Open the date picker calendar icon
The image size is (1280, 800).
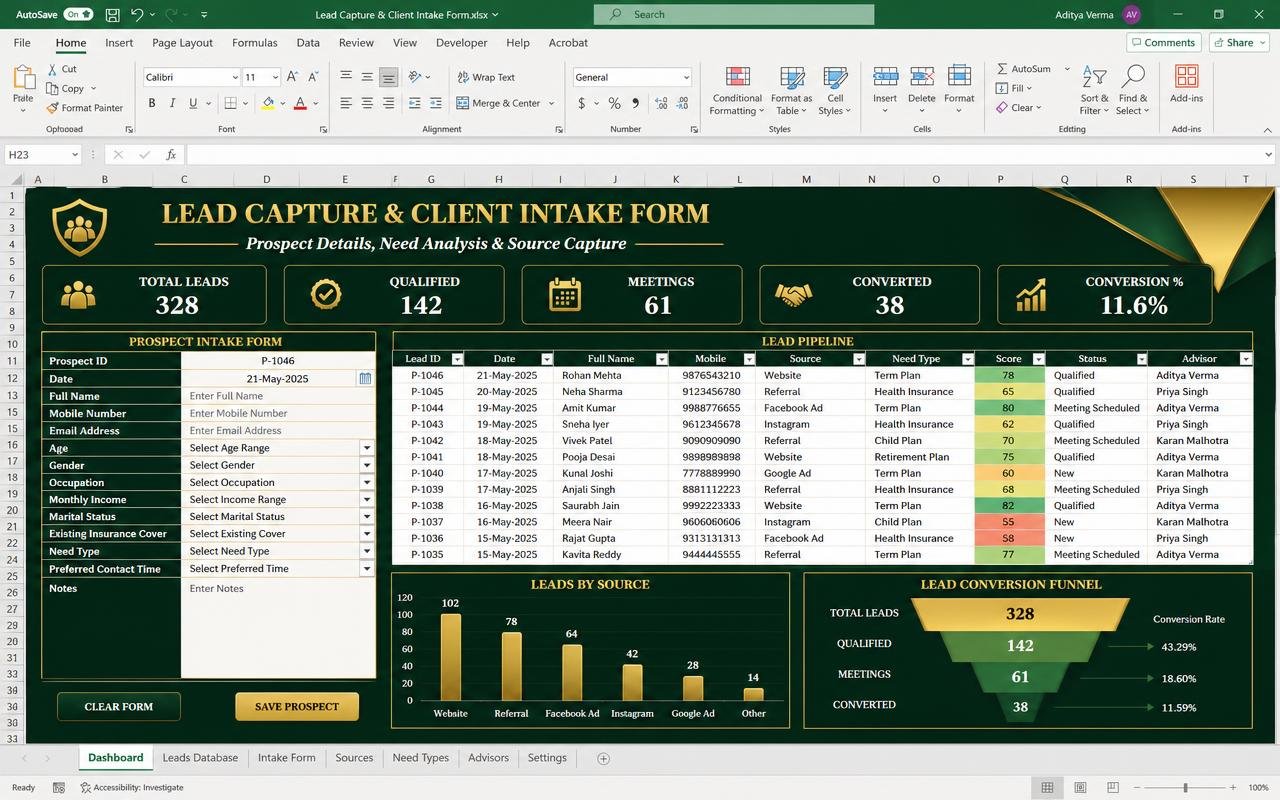coord(365,379)
